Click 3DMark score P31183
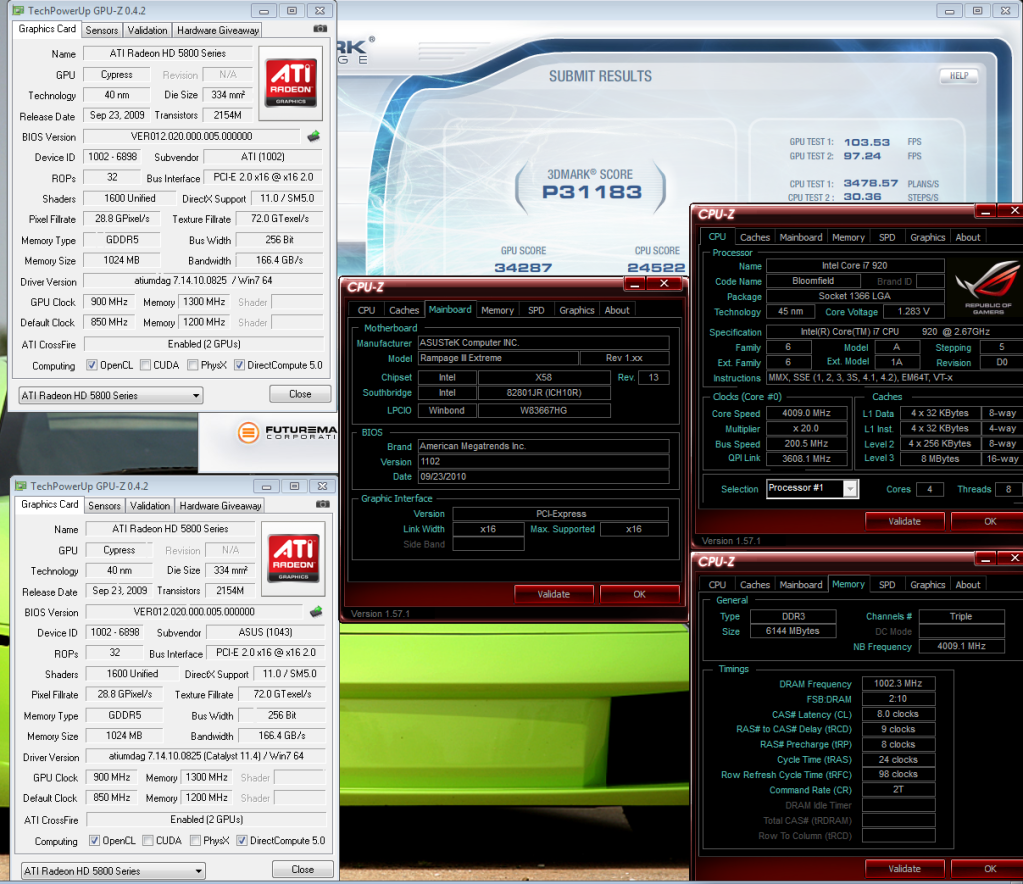The height and width of the screenshot is (884, 1023). [x=592, y=192]
